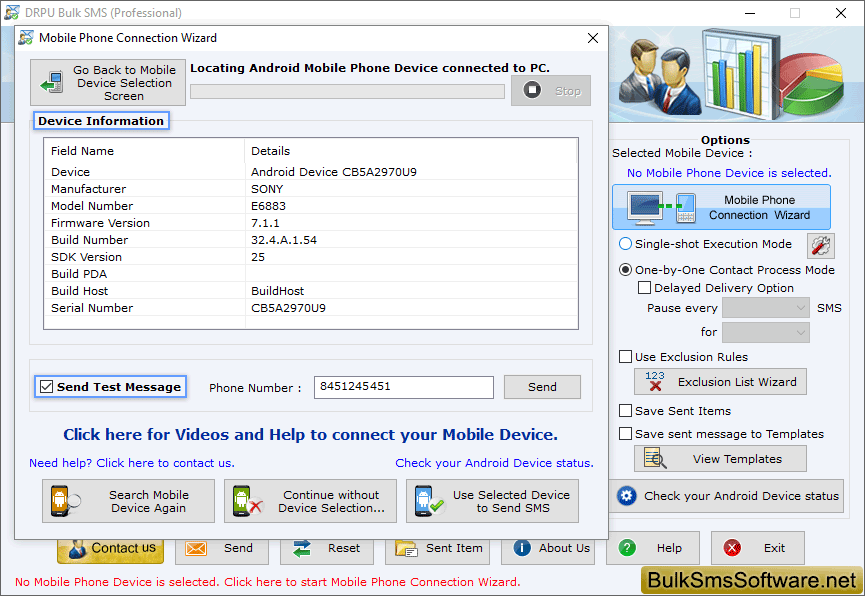The width and height of the screenshot is (865, 596).
Task: Select Build Number 32.4.A.1.54 row
Action: pos(311,240)
